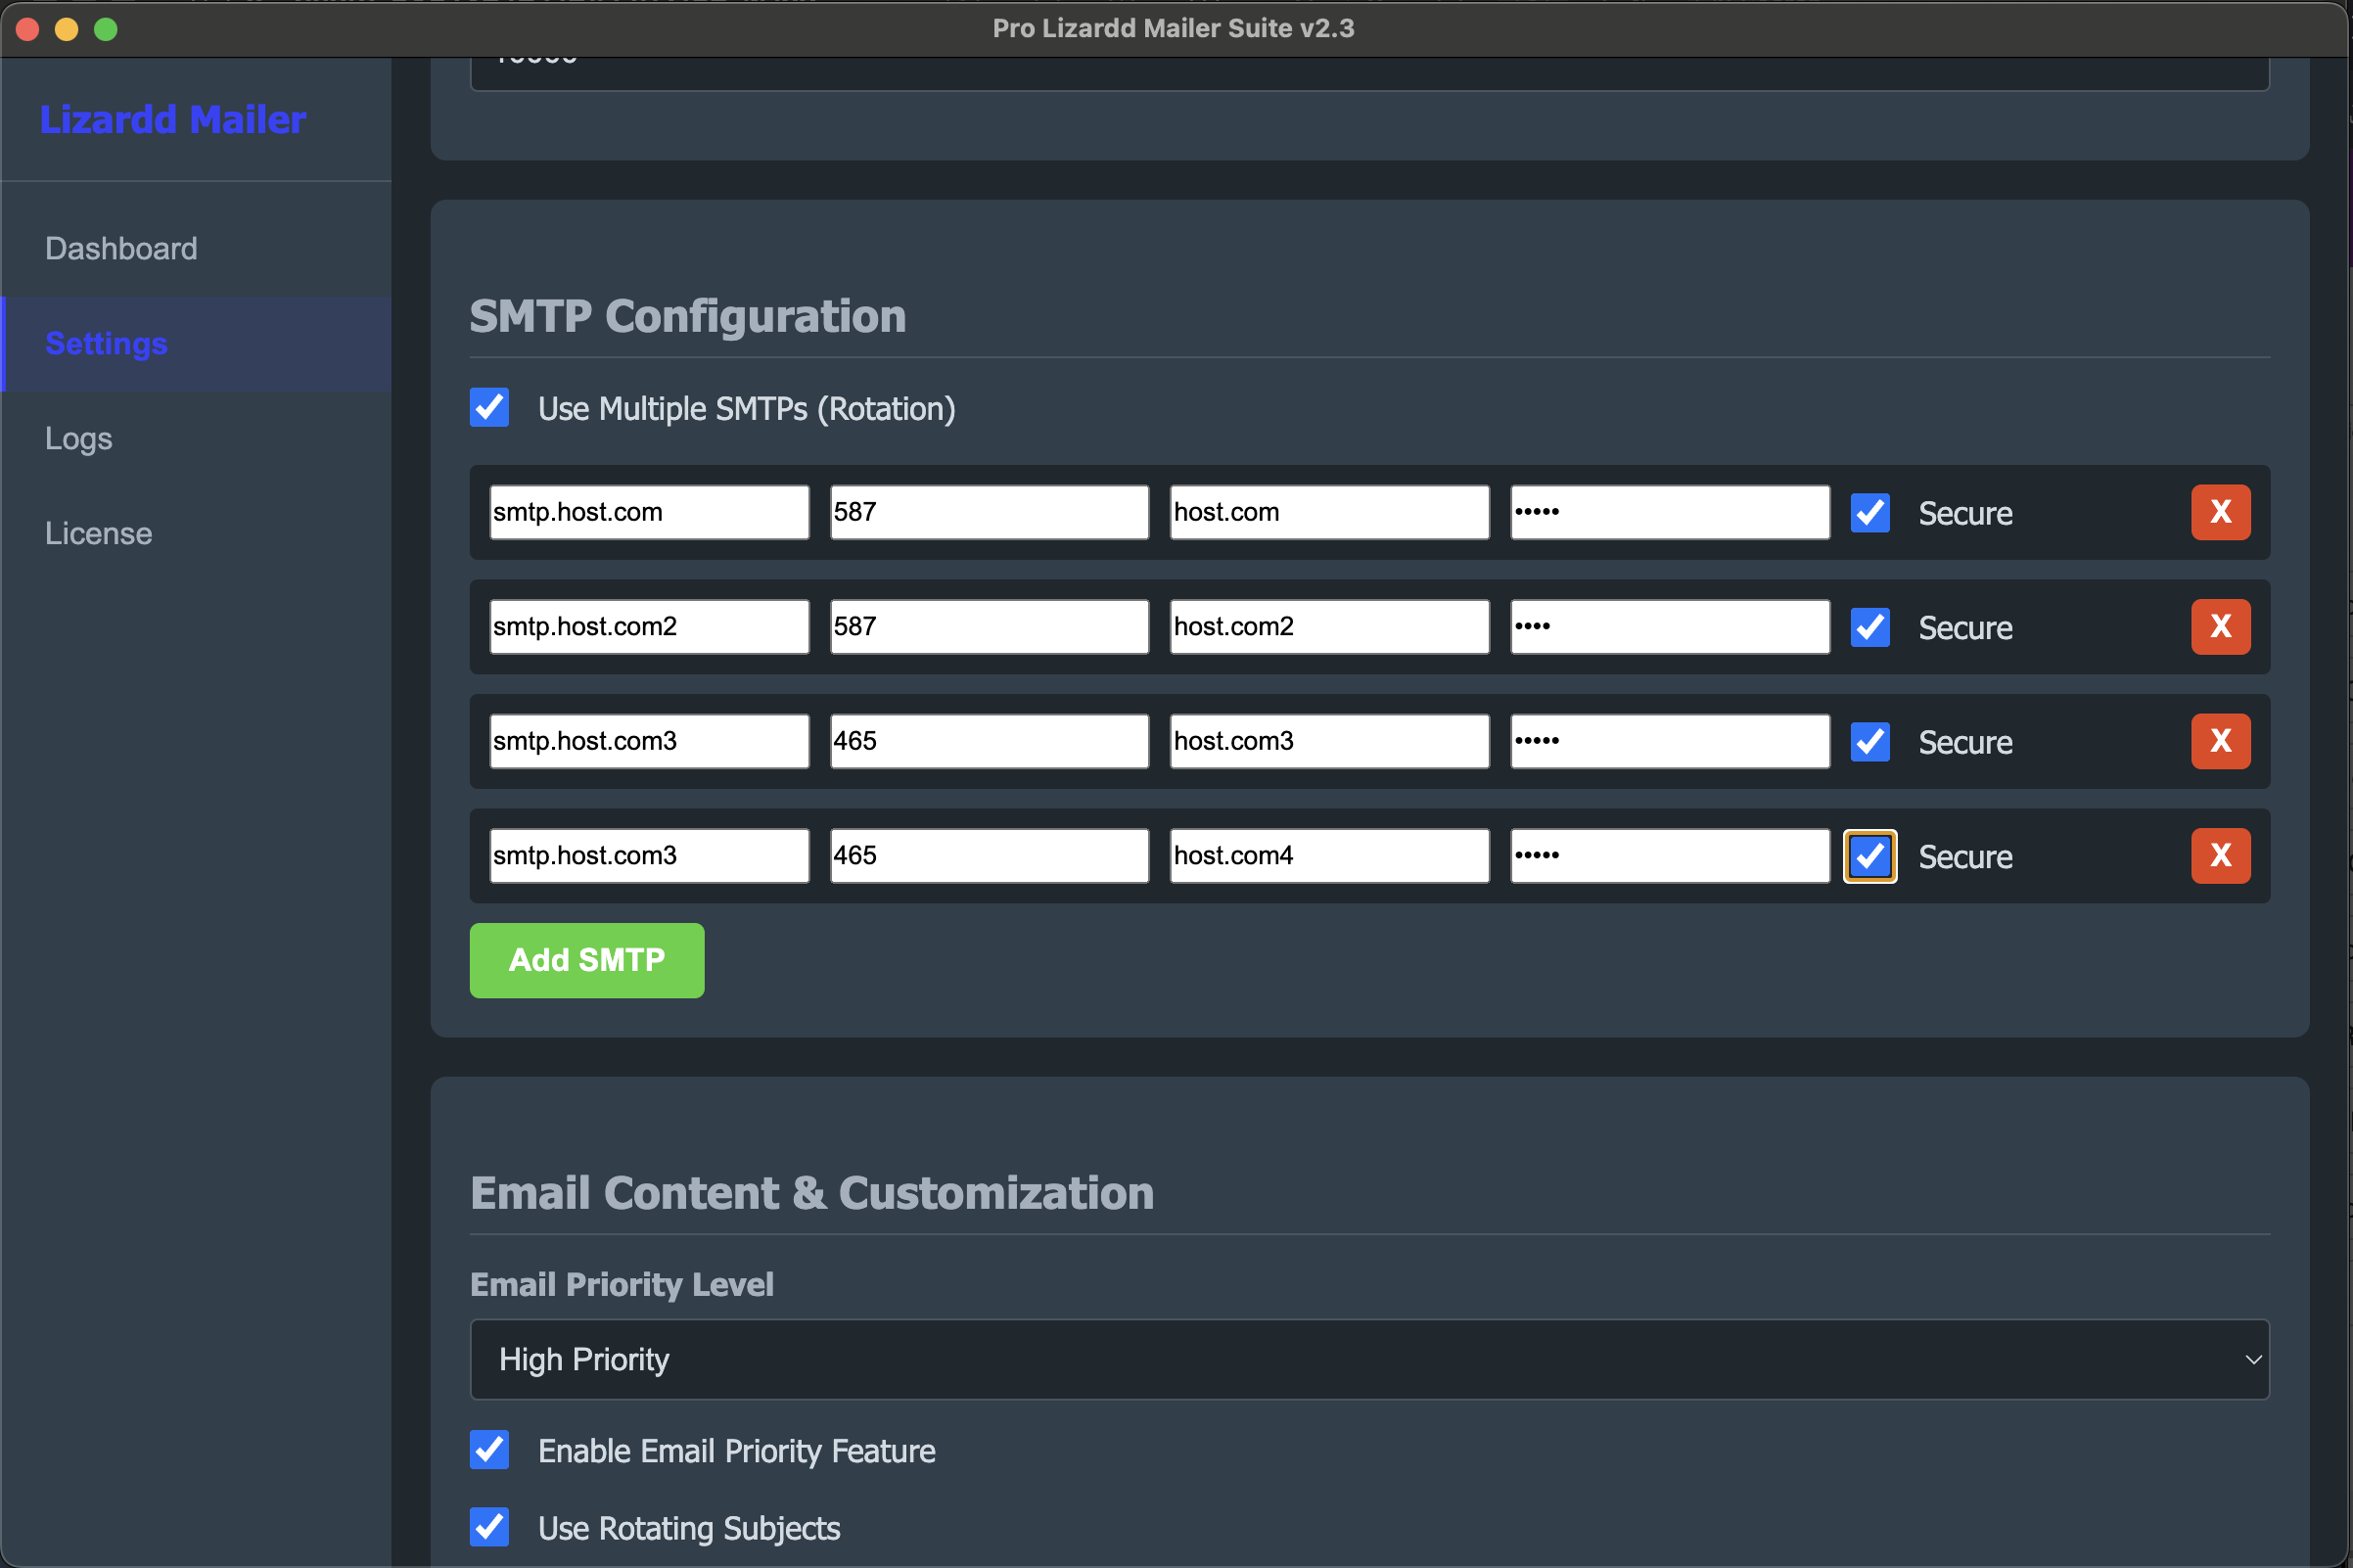
Task: Delete the host.com2 SMTP row
Action: (2219, 627)
